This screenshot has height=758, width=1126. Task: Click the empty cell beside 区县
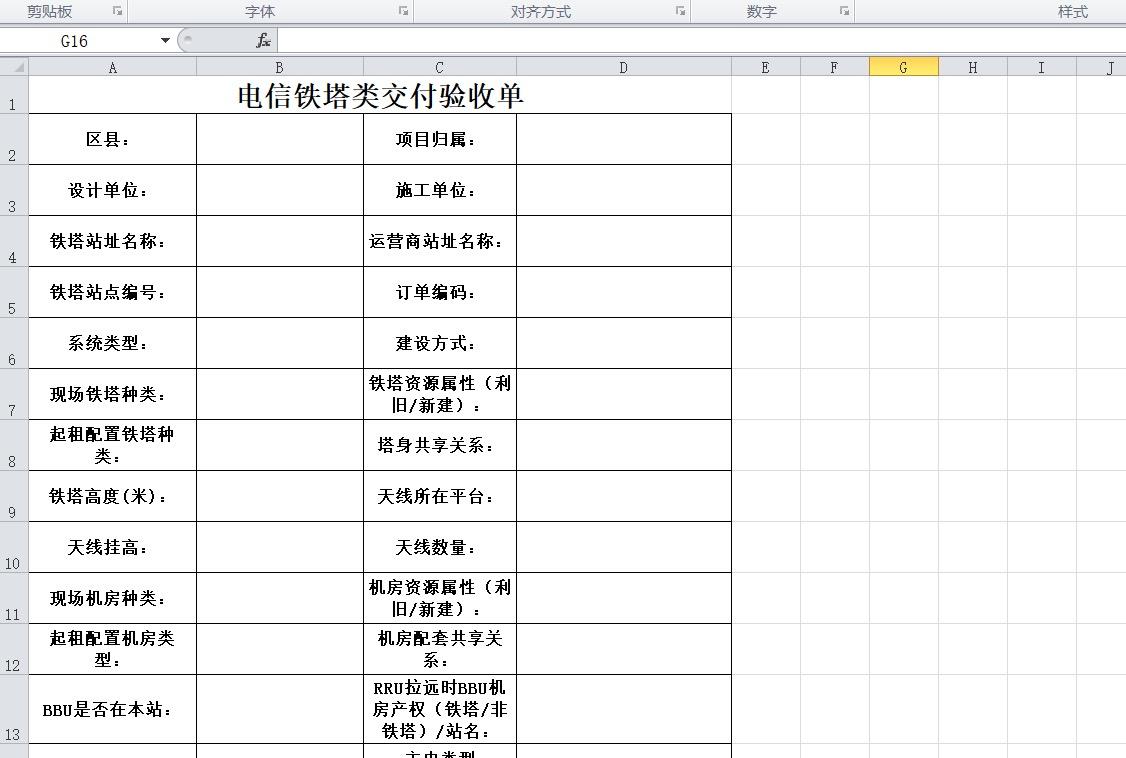pyautogui.click(x=280, y=139)
